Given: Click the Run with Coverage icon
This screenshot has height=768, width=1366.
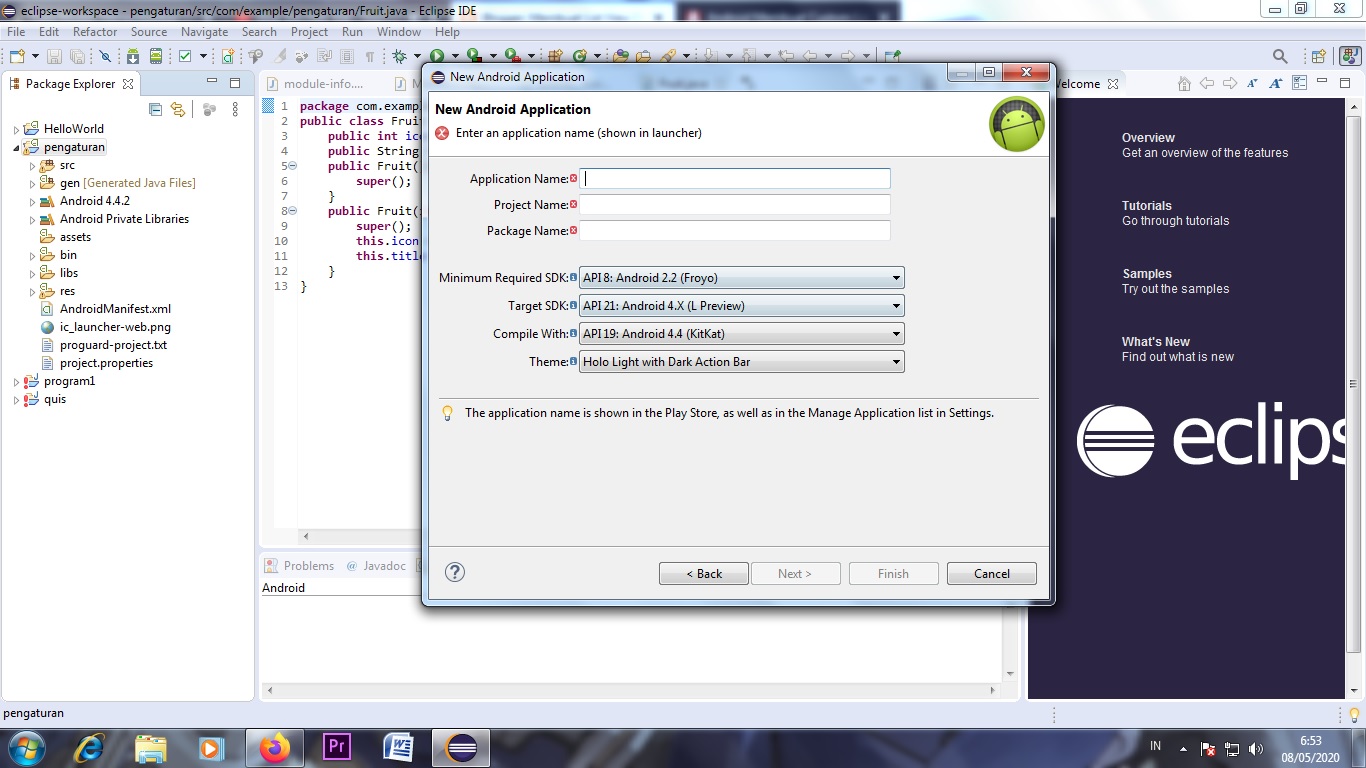Looking at the screenshot, I should tap(474, 56).
